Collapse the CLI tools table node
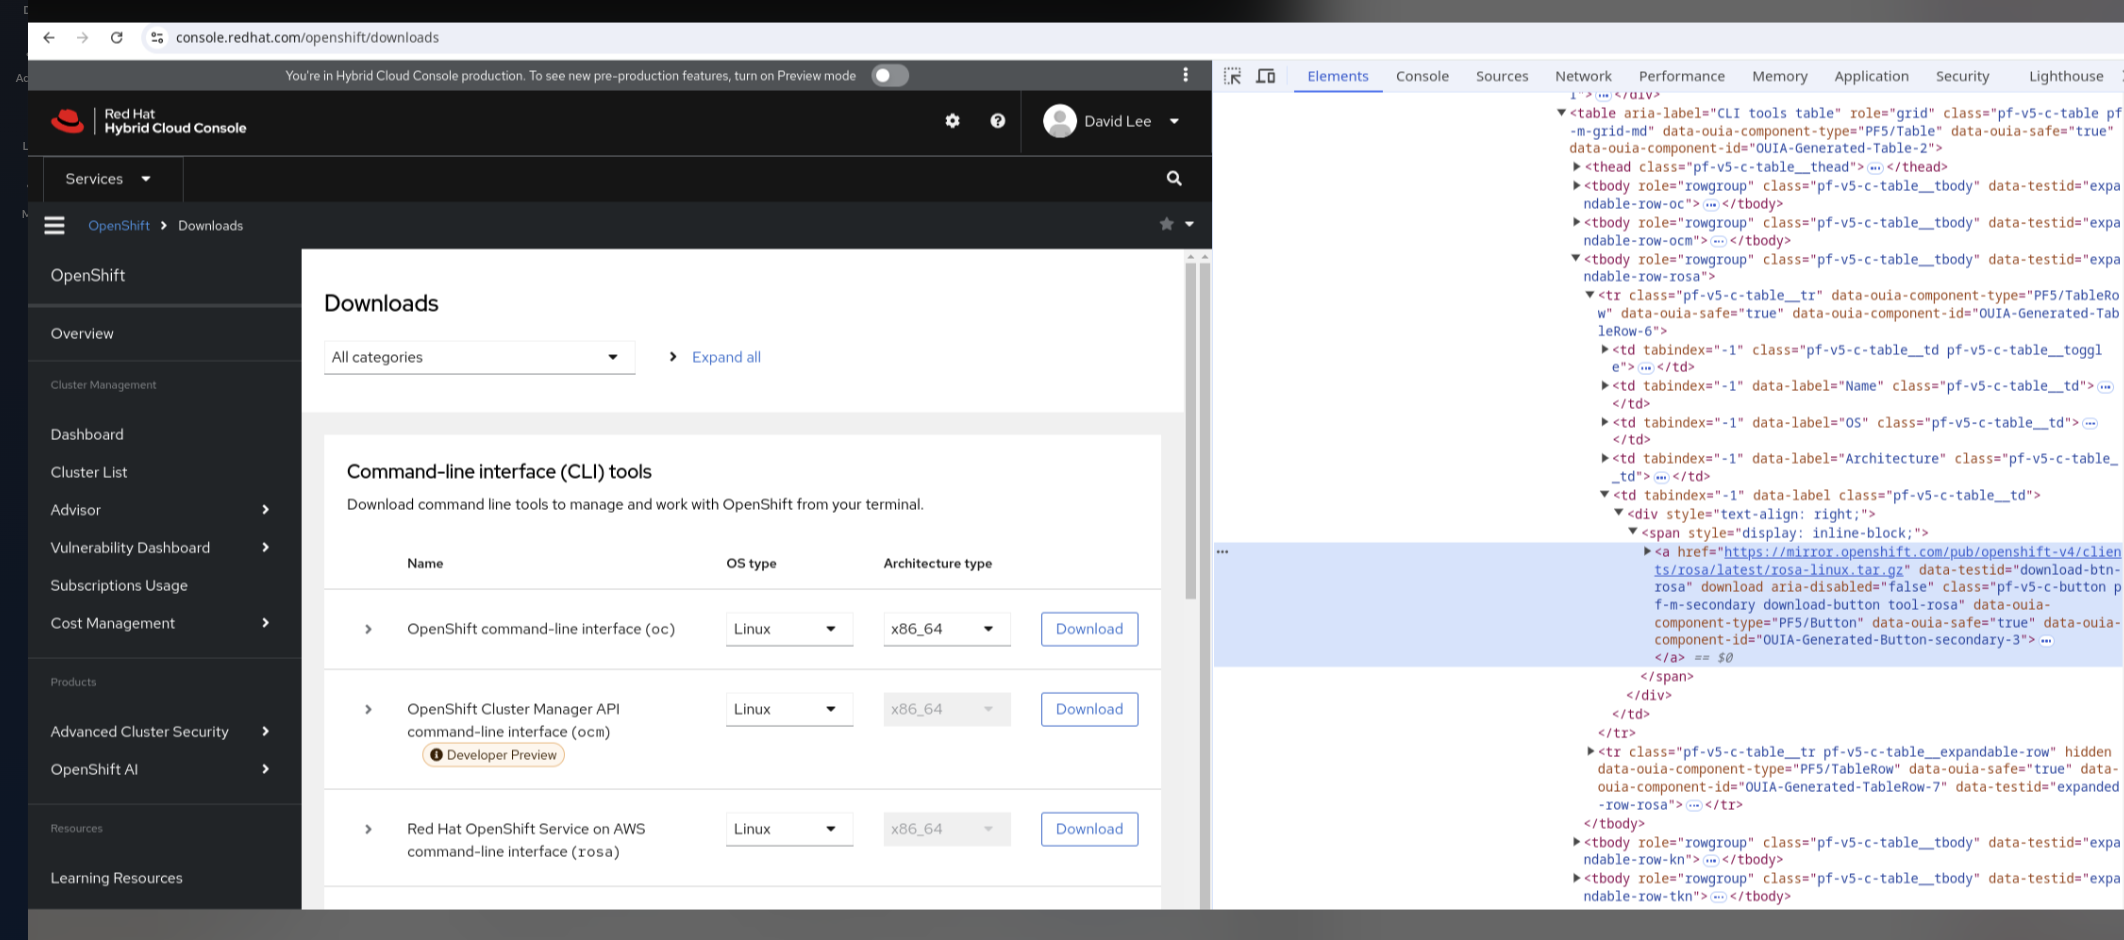 1561,113
